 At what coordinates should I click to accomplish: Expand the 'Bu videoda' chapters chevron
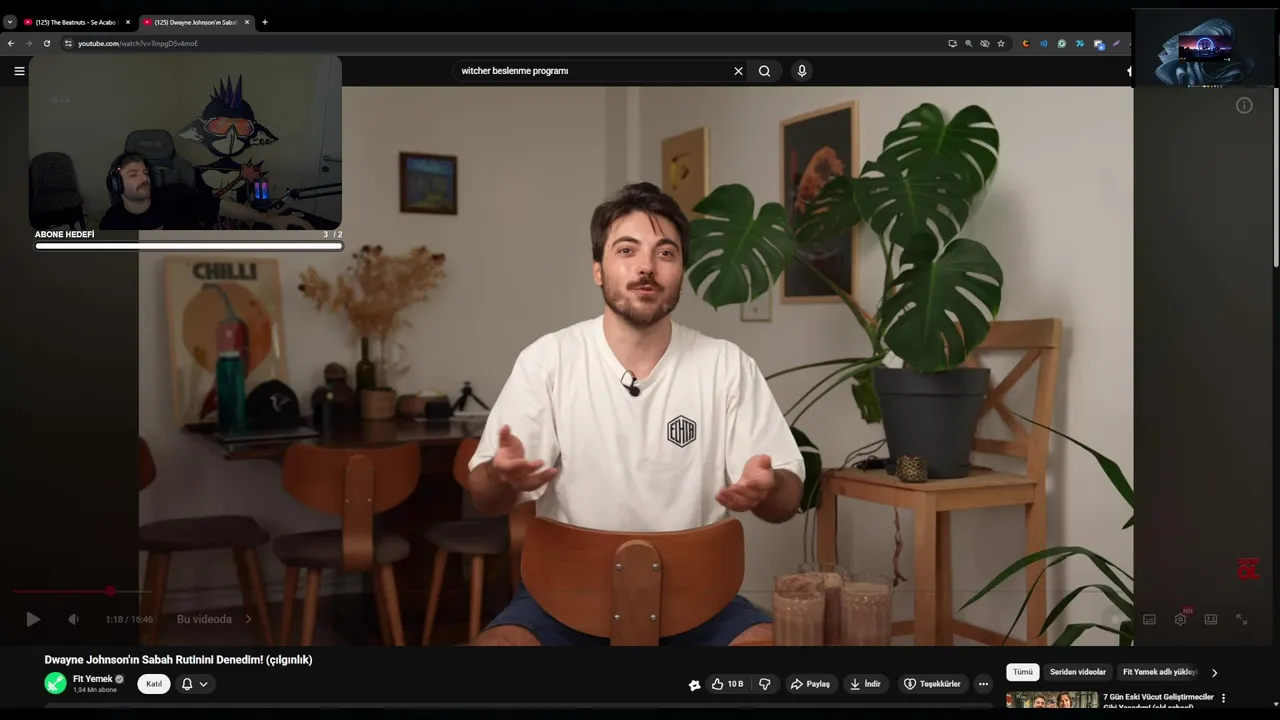click(248, 619)
